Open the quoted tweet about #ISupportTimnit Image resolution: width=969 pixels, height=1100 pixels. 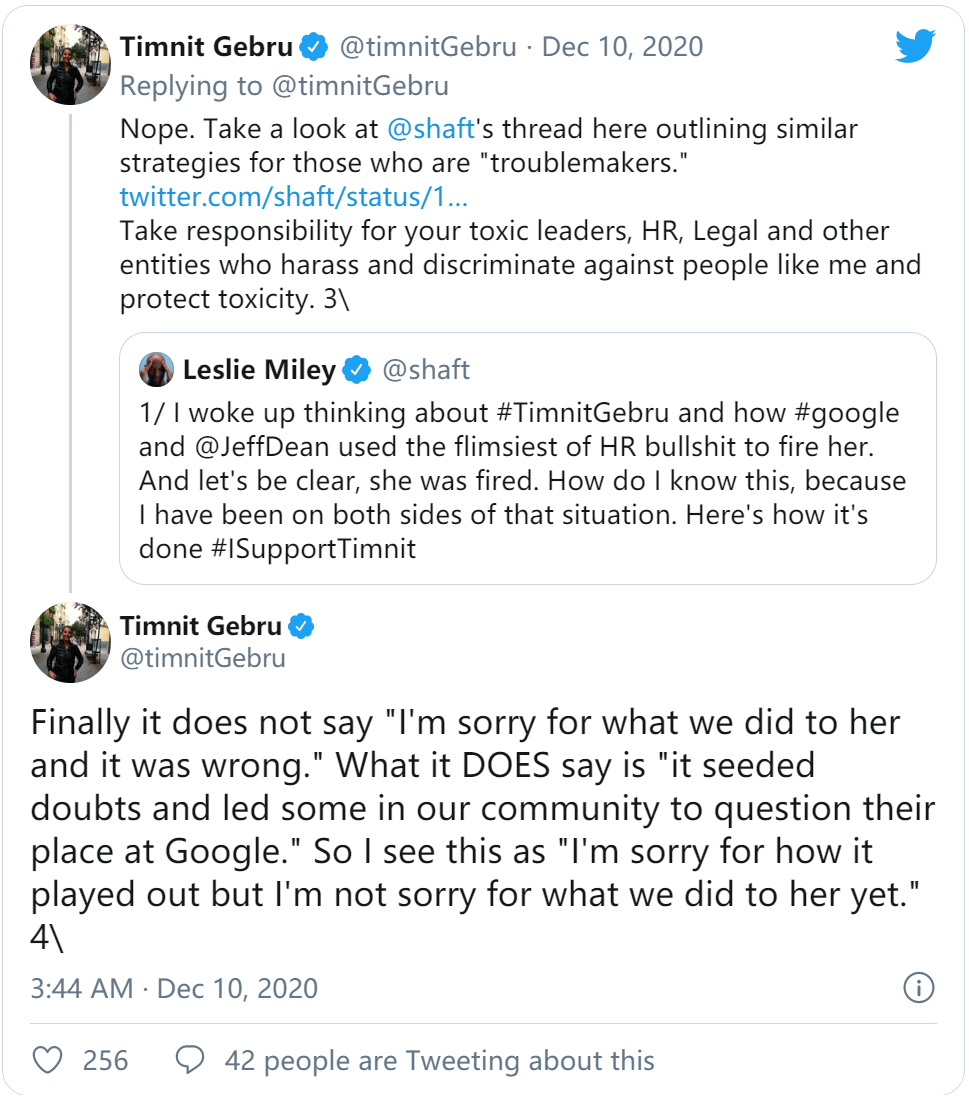pyautogui.click(x=527, y=480)
